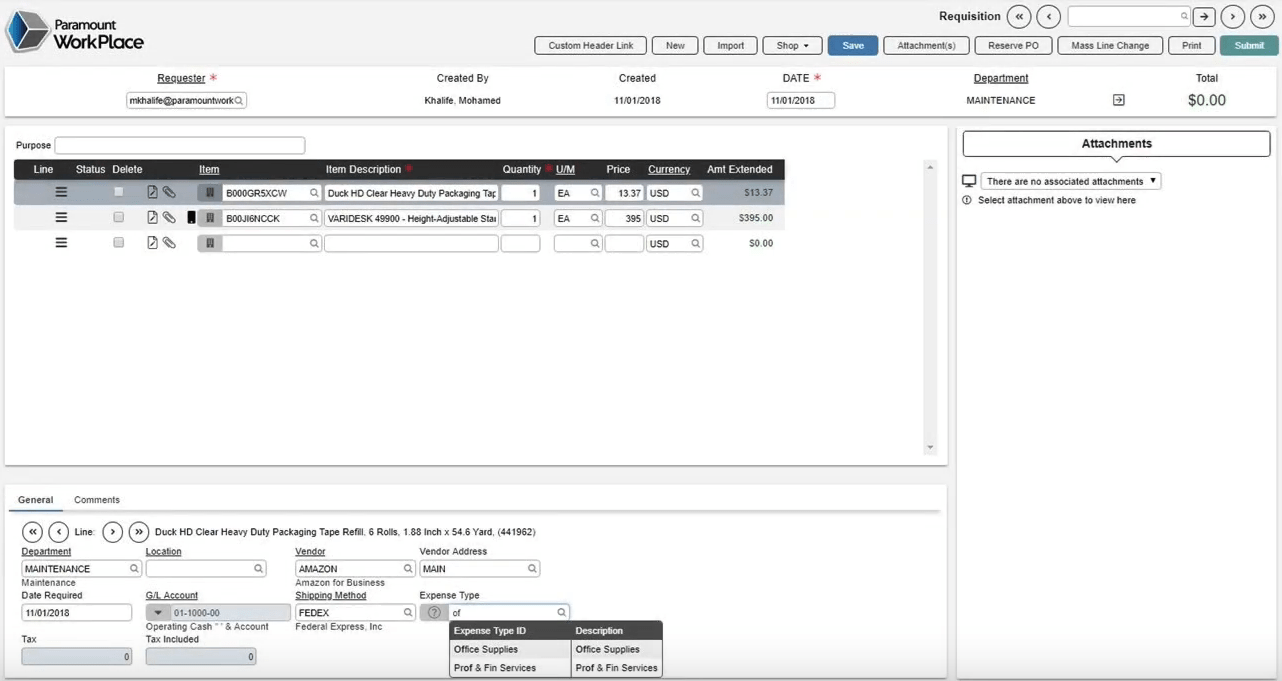Click the drag handle on first line
This screenshot has width=1282, height=681.
[x=61, y=192]
